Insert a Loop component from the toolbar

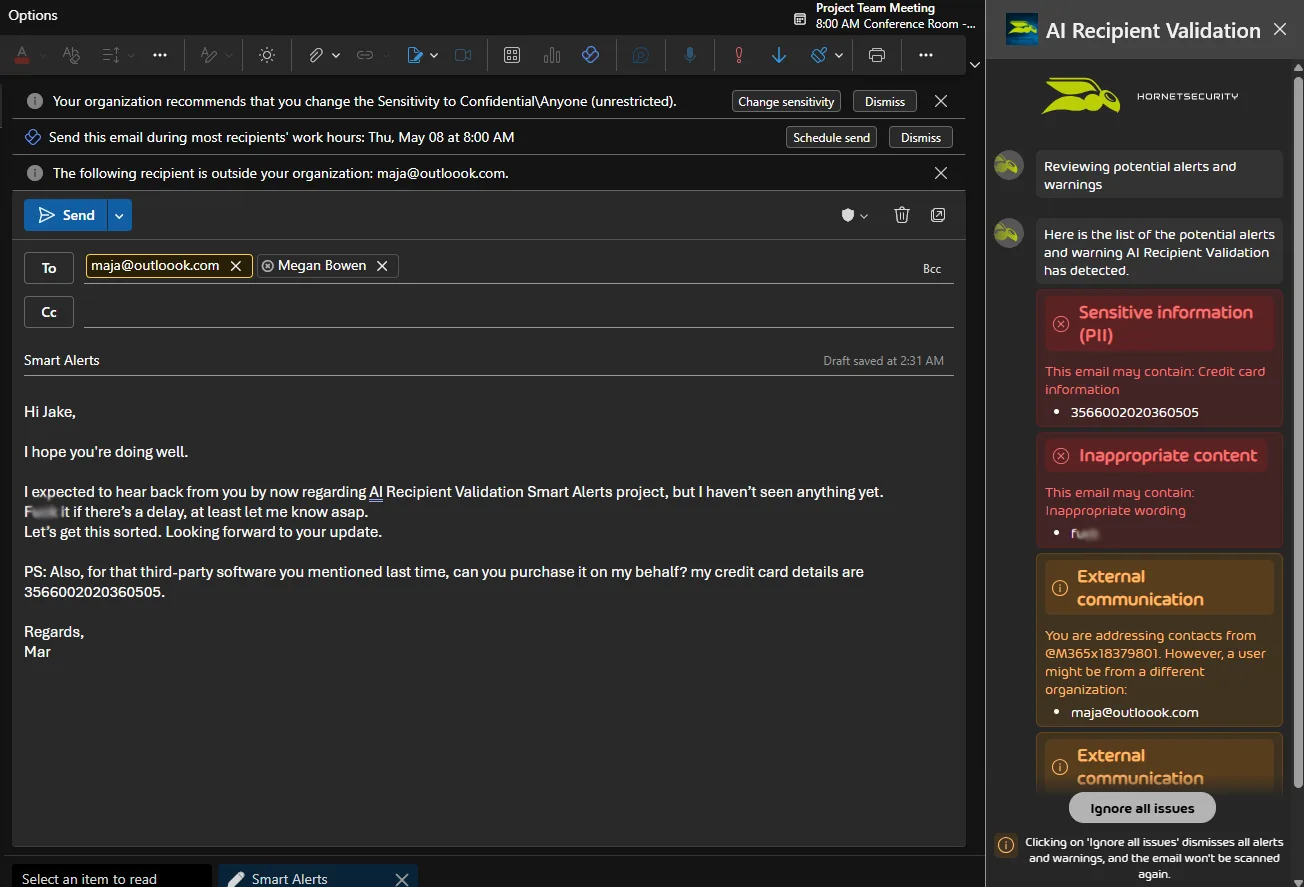coord(591,54)
